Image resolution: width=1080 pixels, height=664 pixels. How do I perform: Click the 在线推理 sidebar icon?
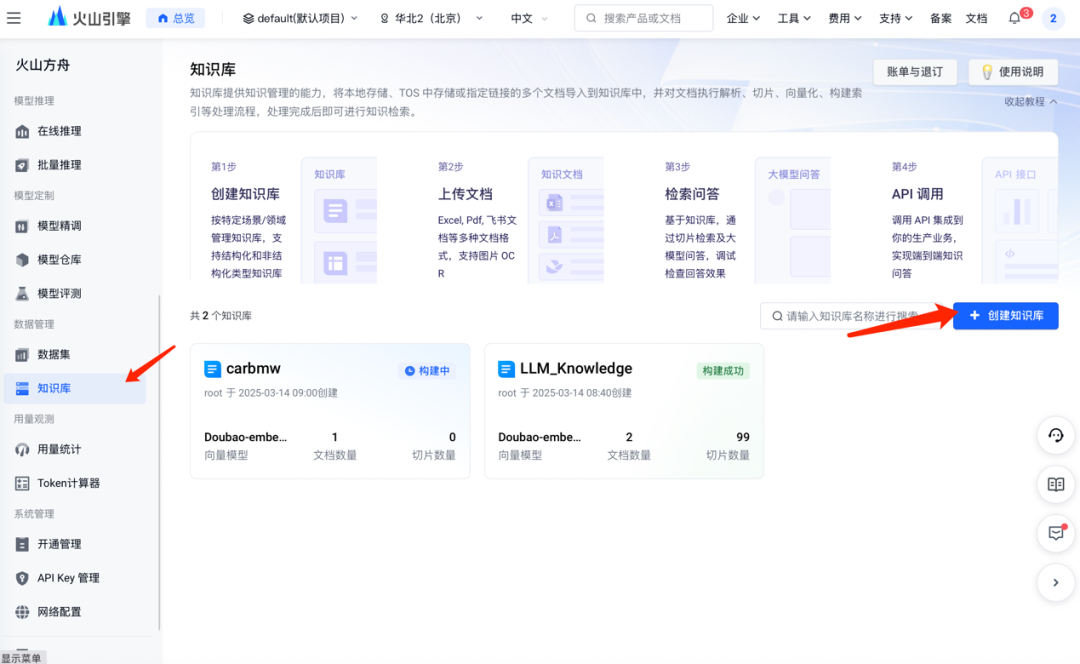coord(22,131)
